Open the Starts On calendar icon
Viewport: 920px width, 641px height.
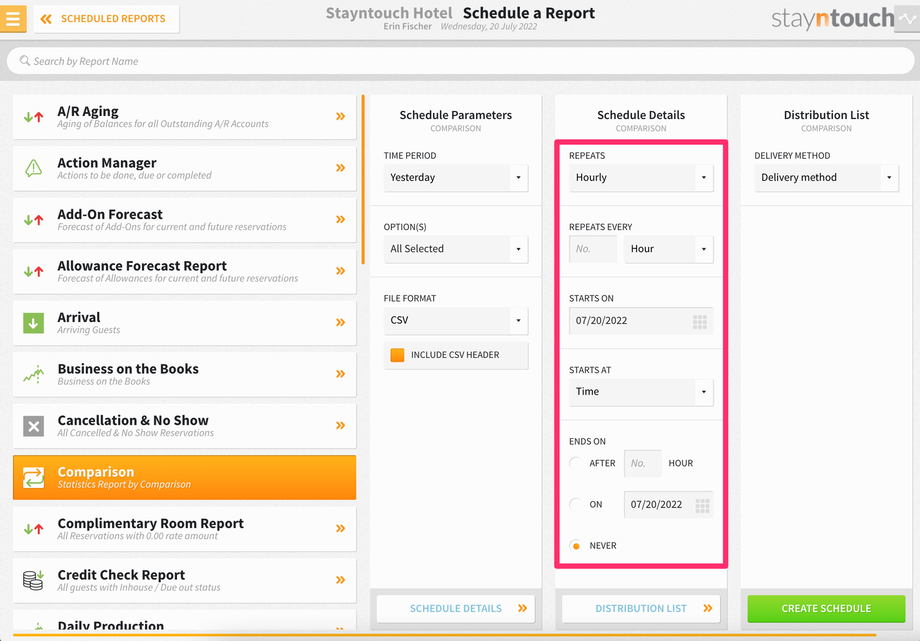tap(700, 322)
